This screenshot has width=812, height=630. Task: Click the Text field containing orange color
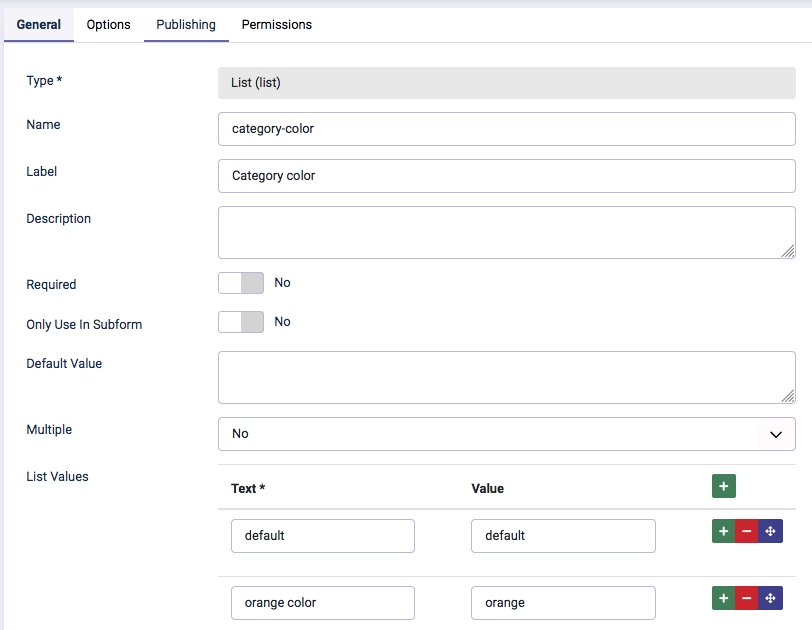(x=322, y=603)
